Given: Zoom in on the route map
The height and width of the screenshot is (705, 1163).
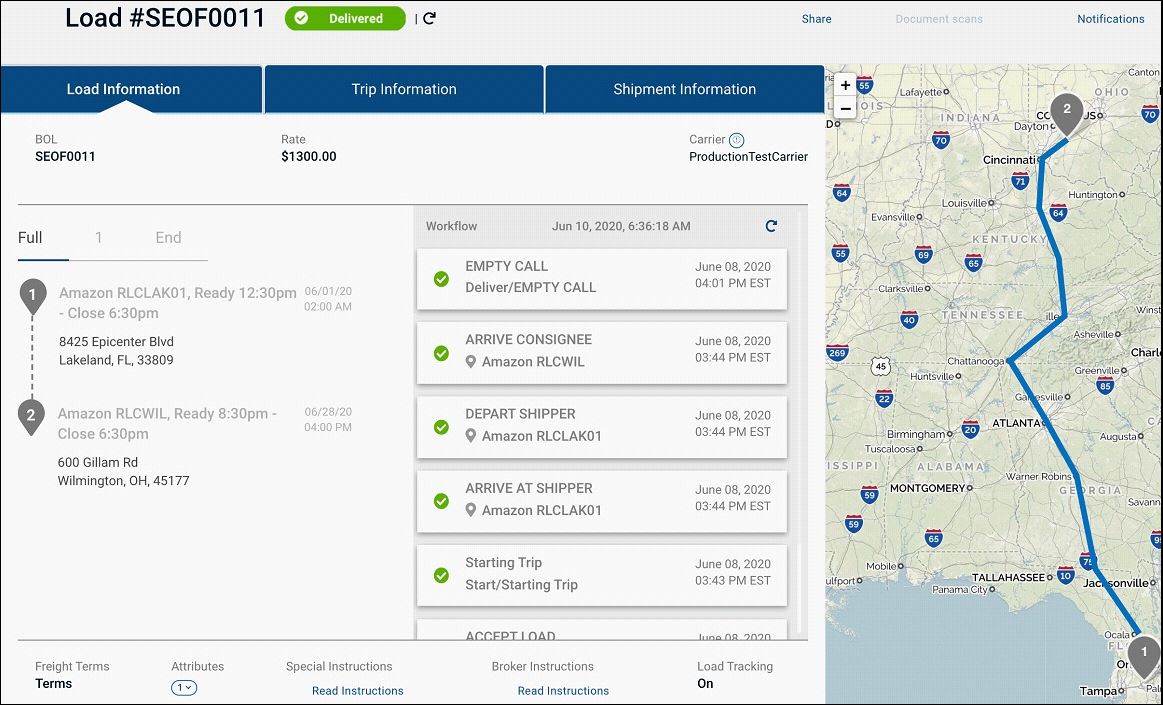Looking at the screenshot, I should 844,87.
